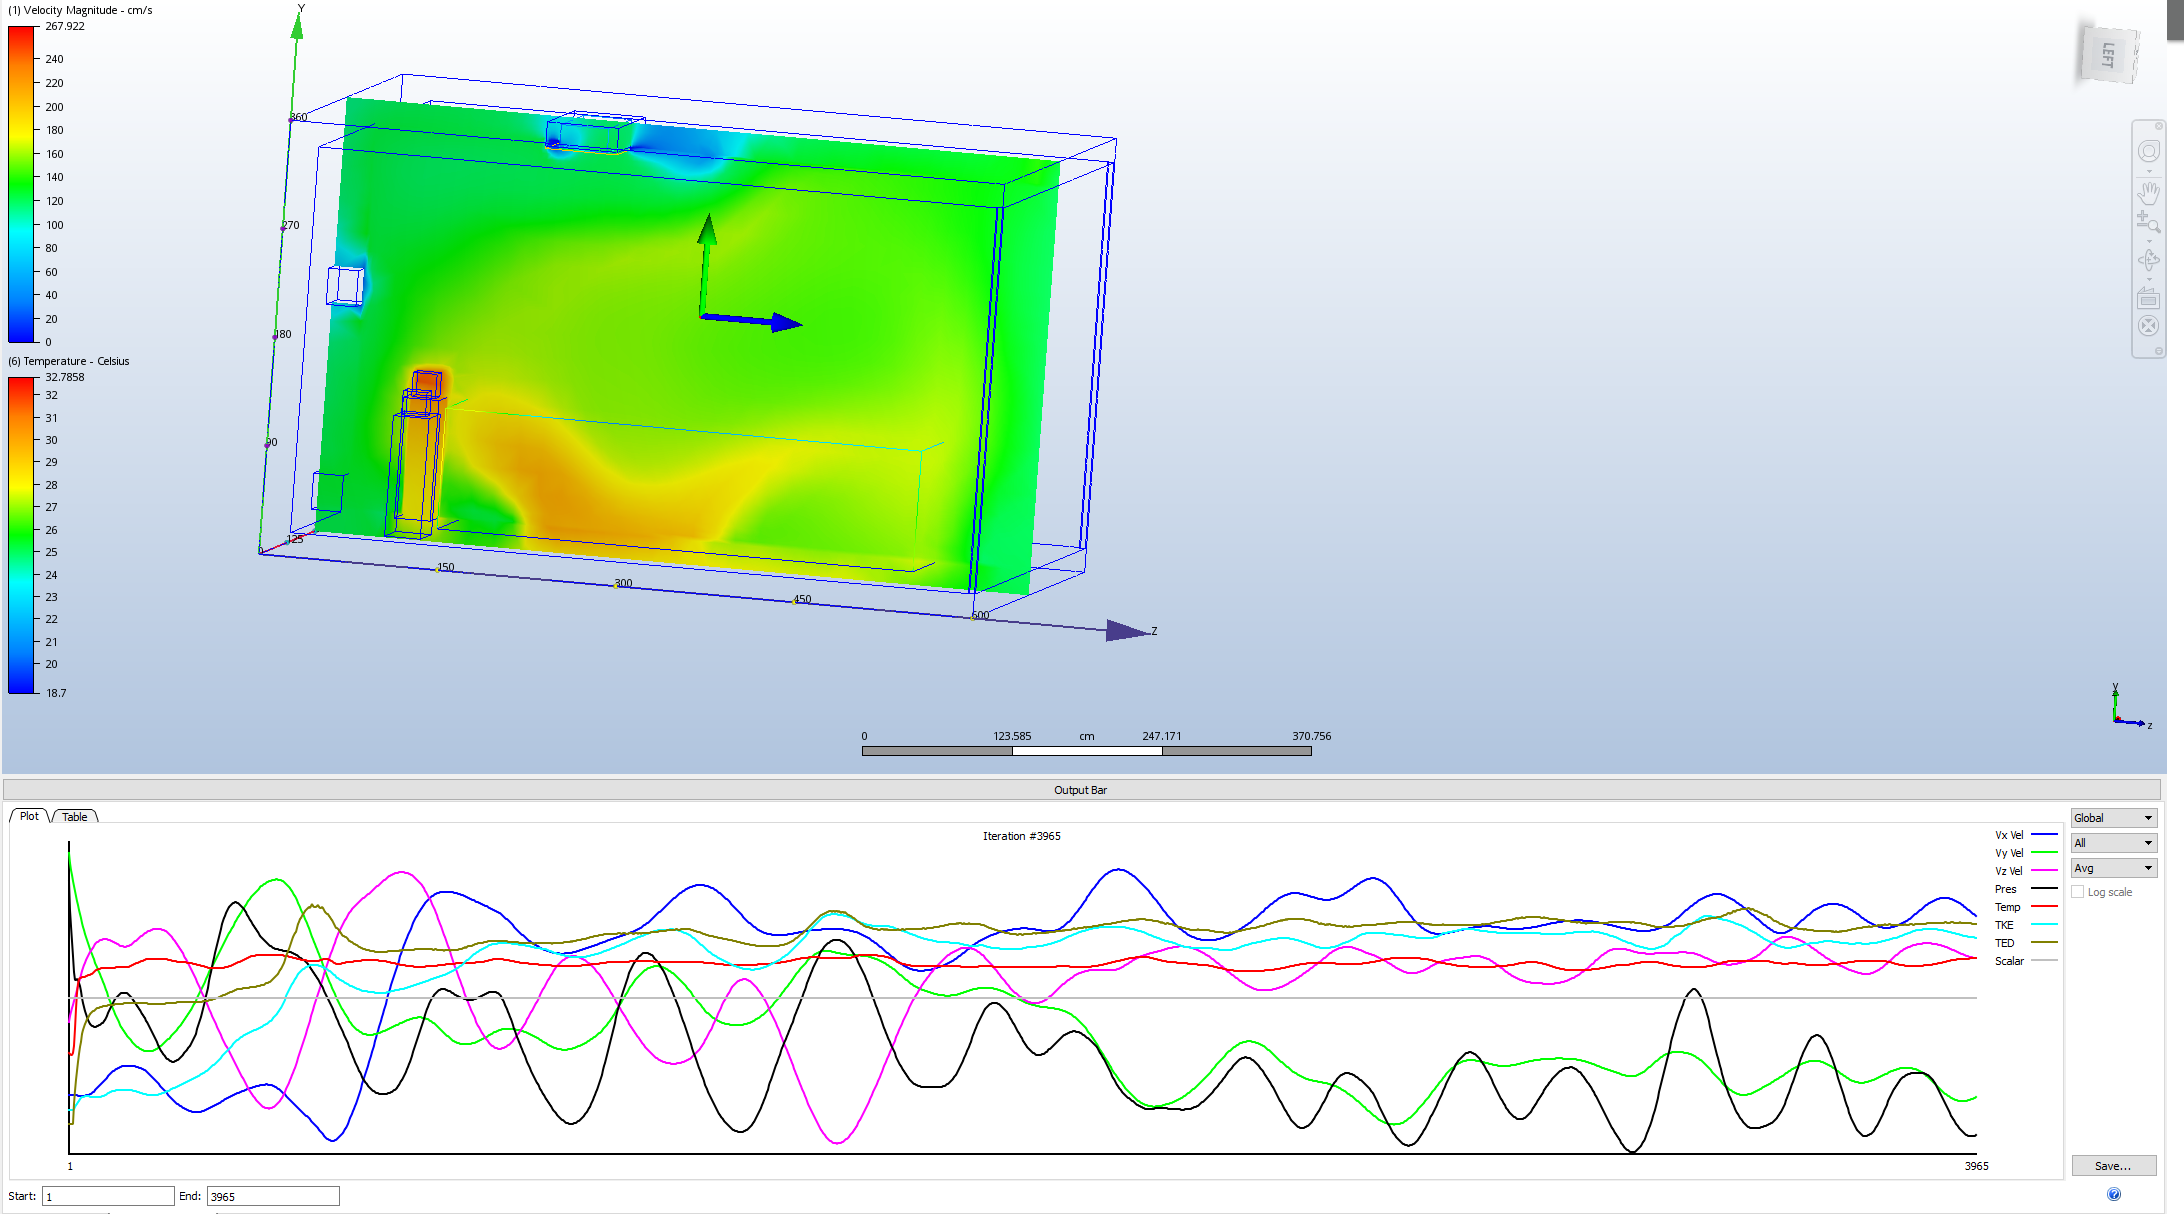Select the Plot tab
2184x1214 pixels.
click(x=28, y=816)
